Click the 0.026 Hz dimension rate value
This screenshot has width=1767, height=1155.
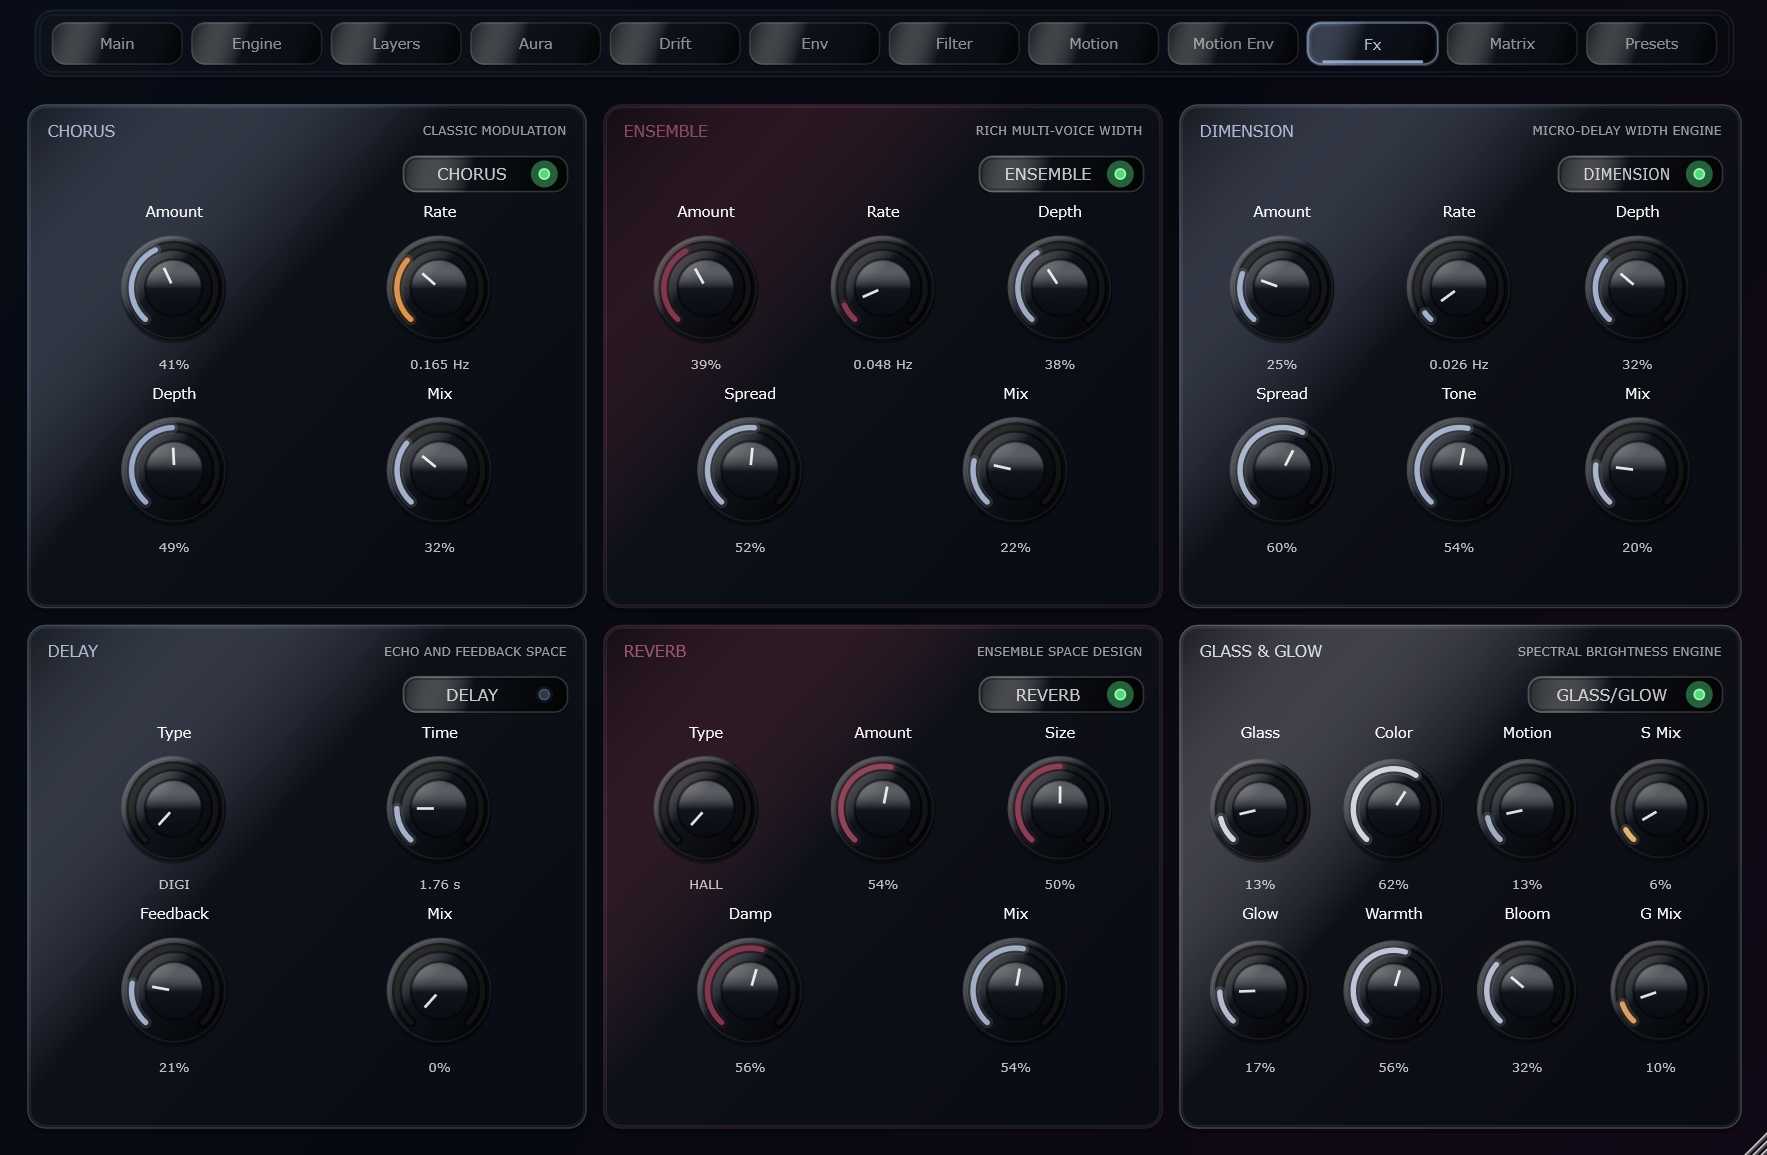(x=1458, y=365)
